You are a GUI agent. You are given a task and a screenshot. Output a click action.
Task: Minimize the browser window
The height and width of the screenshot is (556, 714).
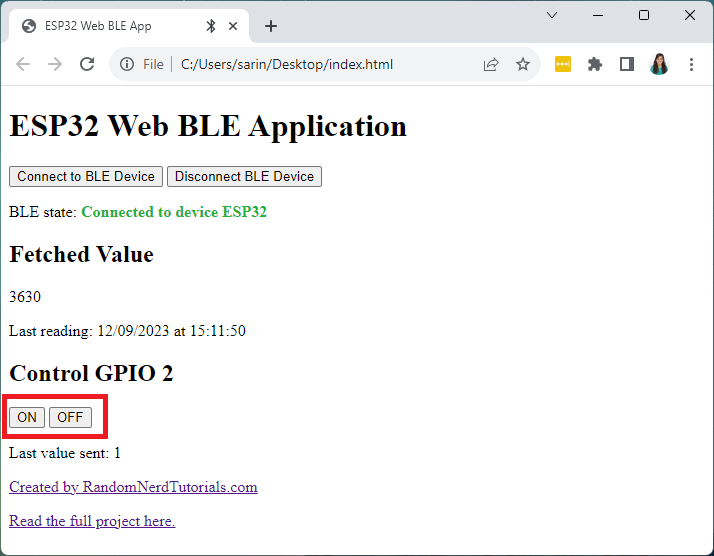point(598,15)
